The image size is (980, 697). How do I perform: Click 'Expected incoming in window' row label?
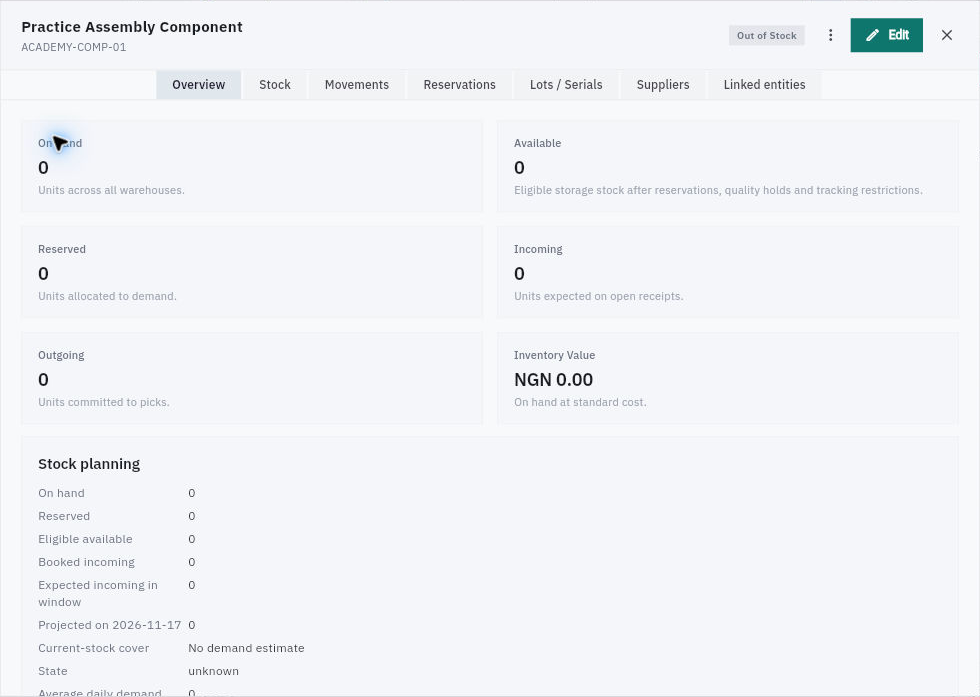(98, 593)
